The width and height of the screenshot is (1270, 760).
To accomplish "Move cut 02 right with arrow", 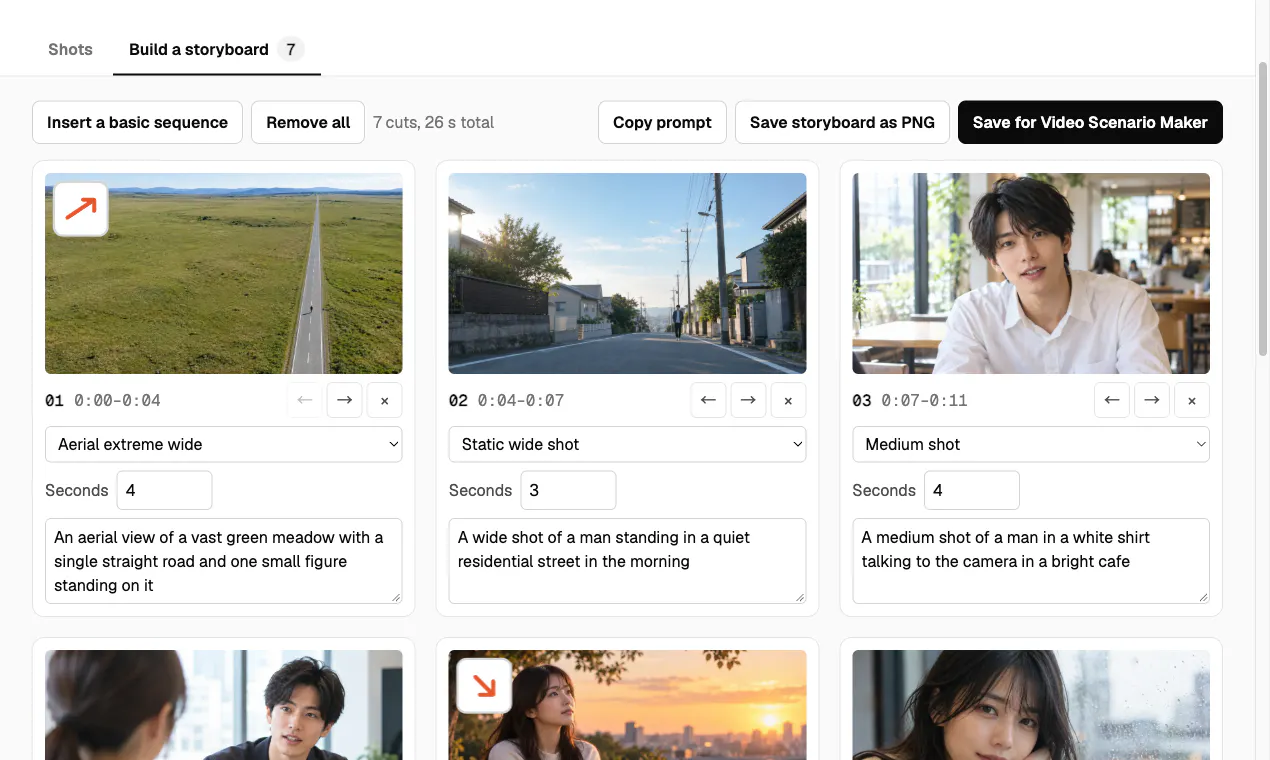I will click(748, 400).
